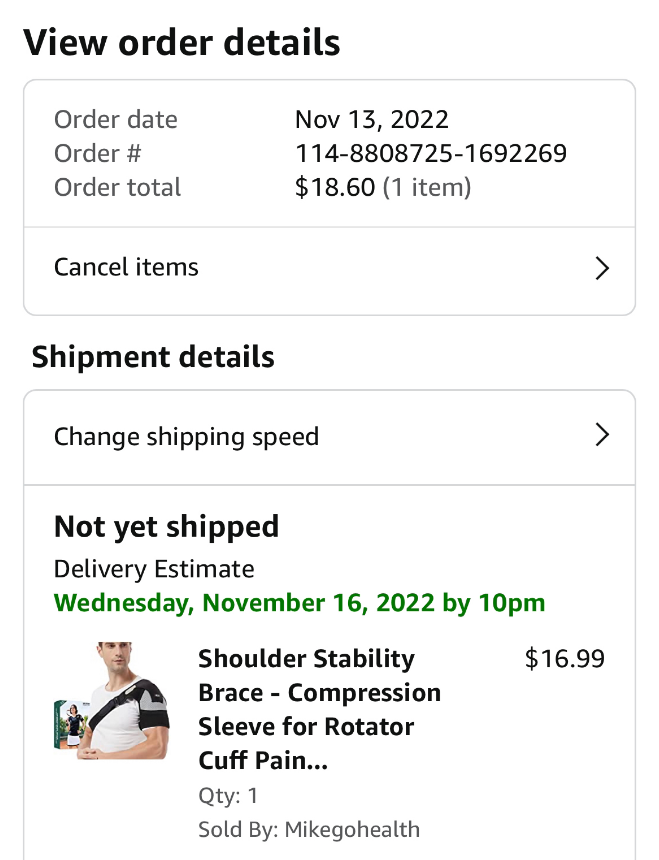Click the Order total label
This screenshot has width=659, height=860.
click(x=118, y=188)
